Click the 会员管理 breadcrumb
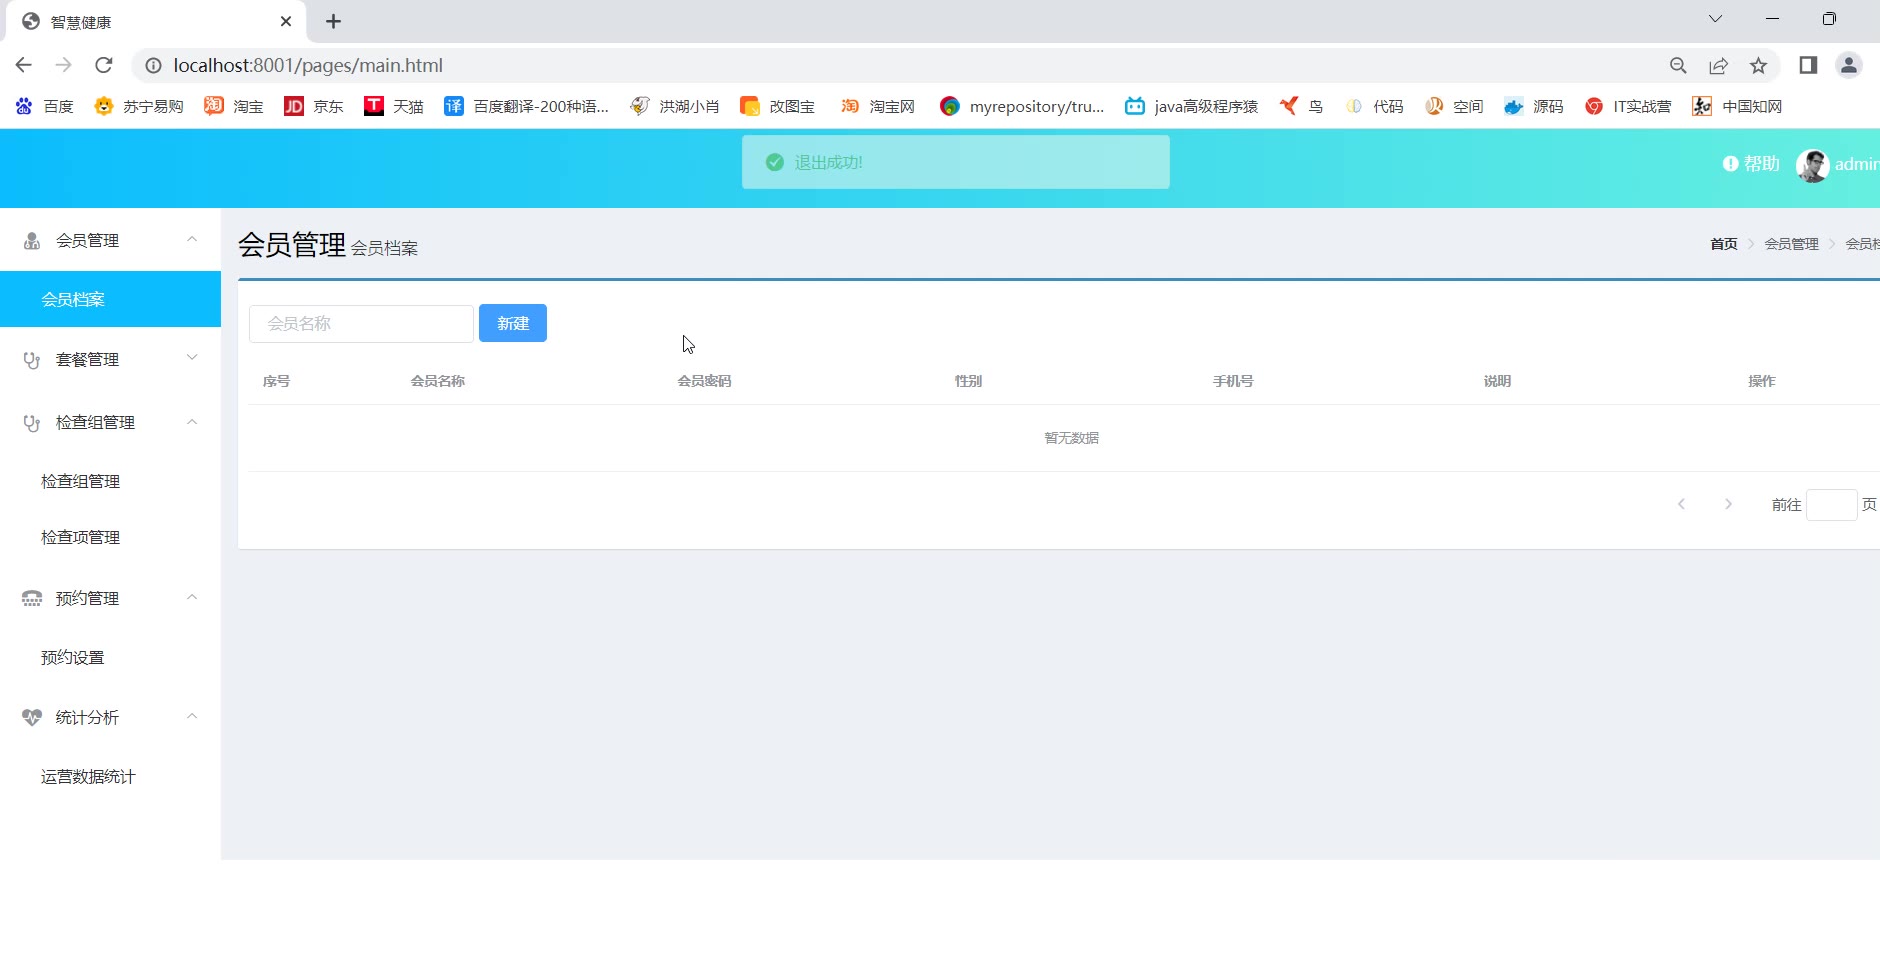The height and width of the screenshot is (968, 1880). click(1792, 244)
